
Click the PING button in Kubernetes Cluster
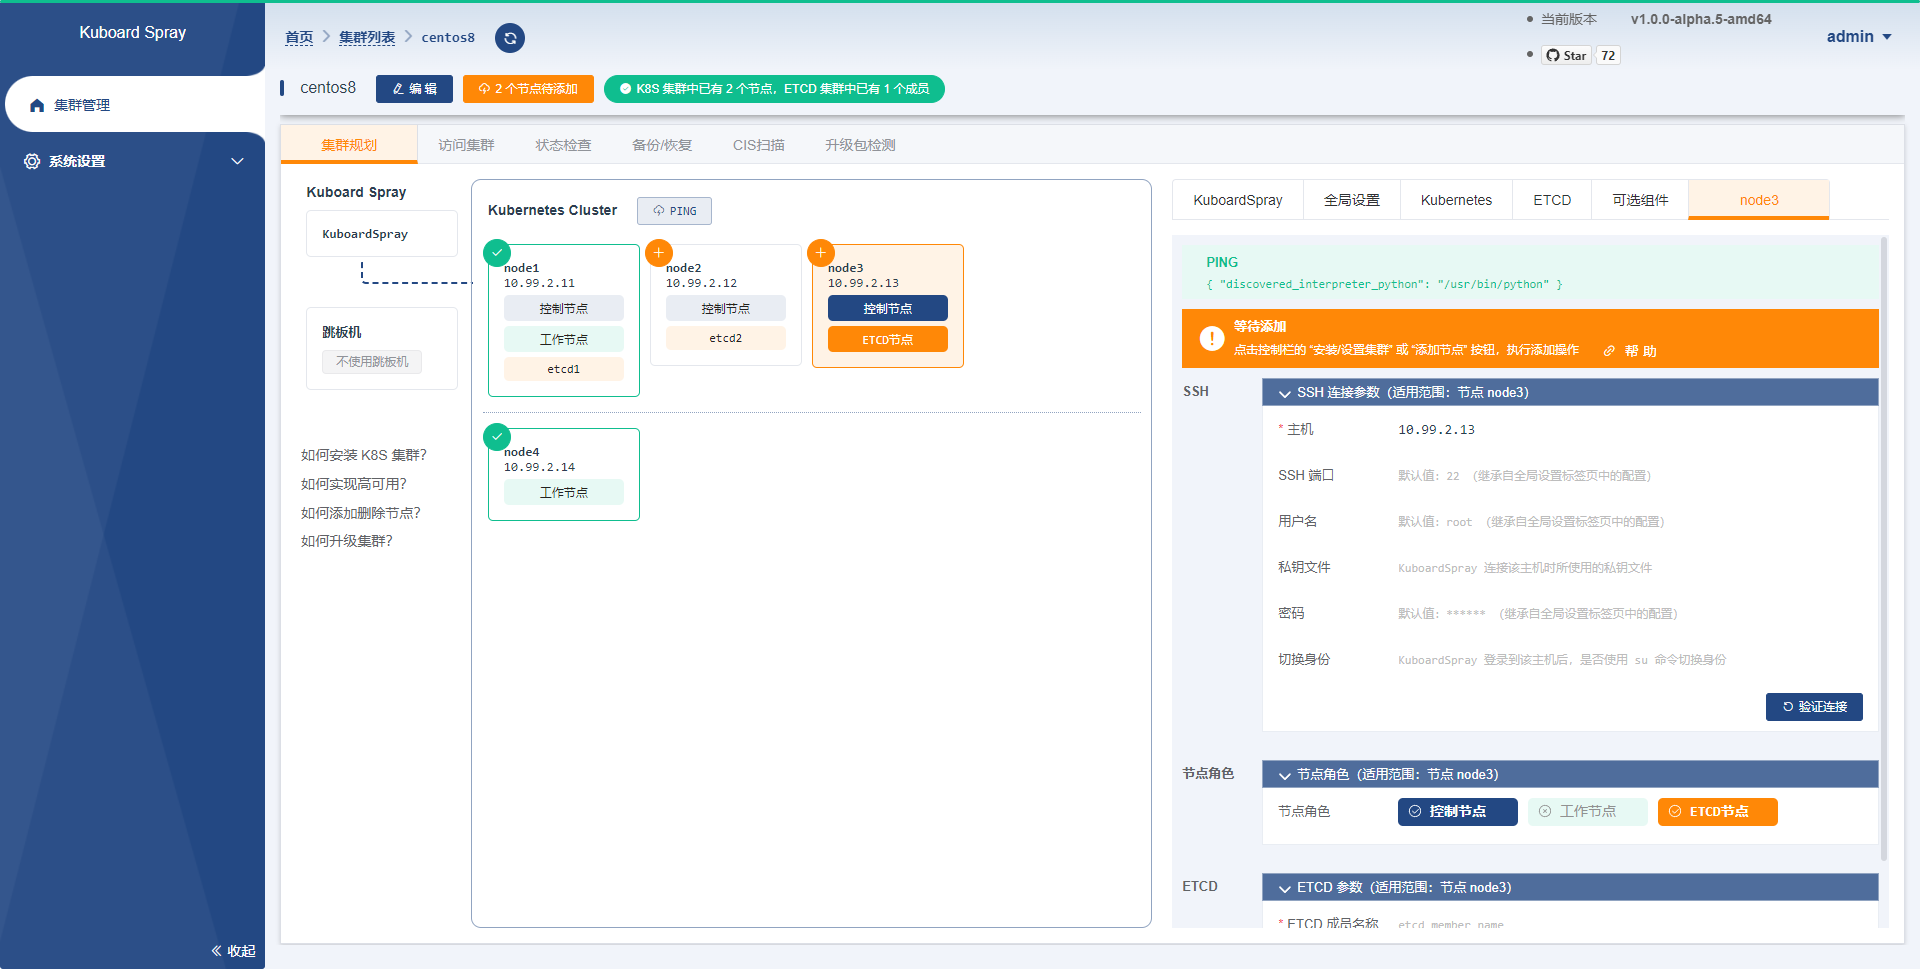click(x=674, y=211)
